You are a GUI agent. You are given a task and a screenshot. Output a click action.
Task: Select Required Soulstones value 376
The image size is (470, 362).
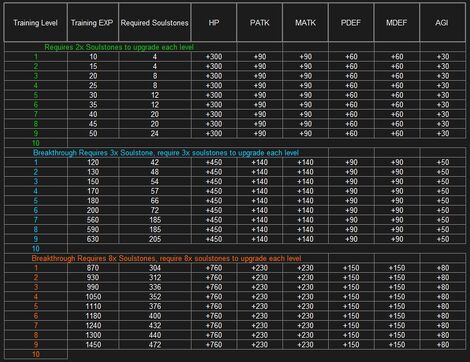coord(155,306)
